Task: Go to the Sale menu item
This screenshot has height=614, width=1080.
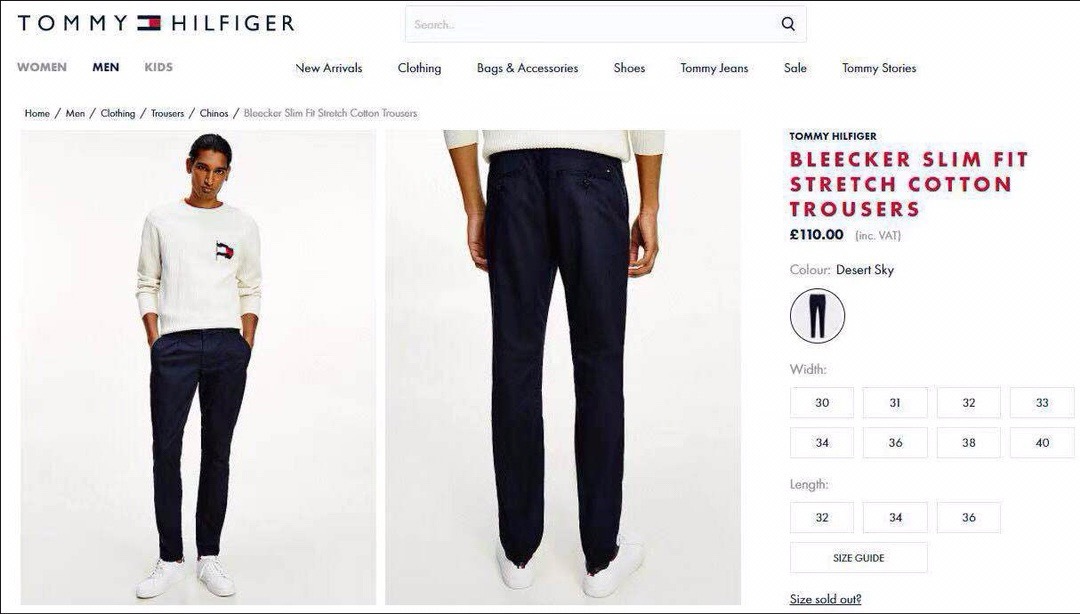Action: (795, 68)
